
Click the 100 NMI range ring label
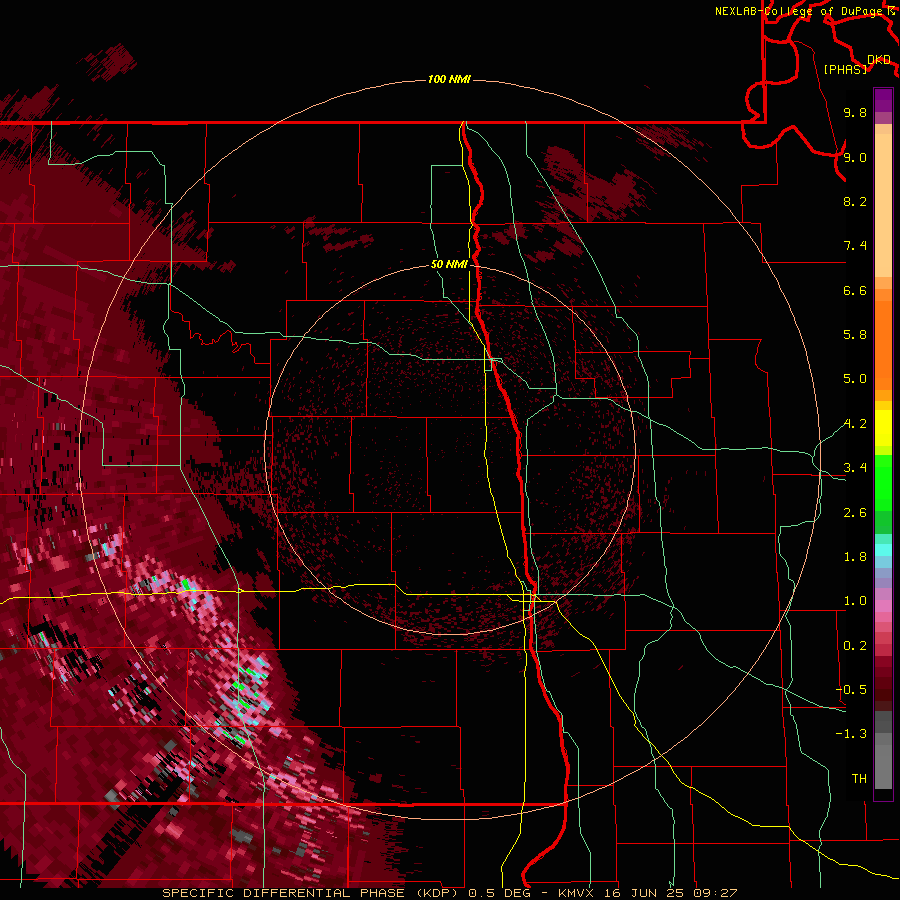tap(449, 79)
